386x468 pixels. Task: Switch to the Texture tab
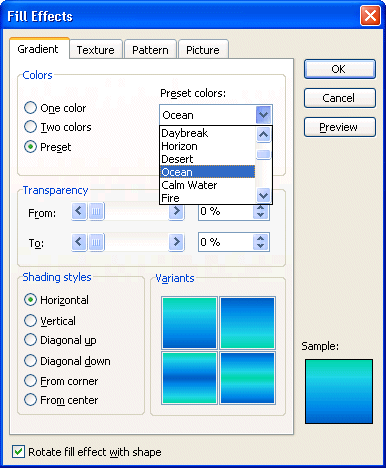[x=96, y=50]
